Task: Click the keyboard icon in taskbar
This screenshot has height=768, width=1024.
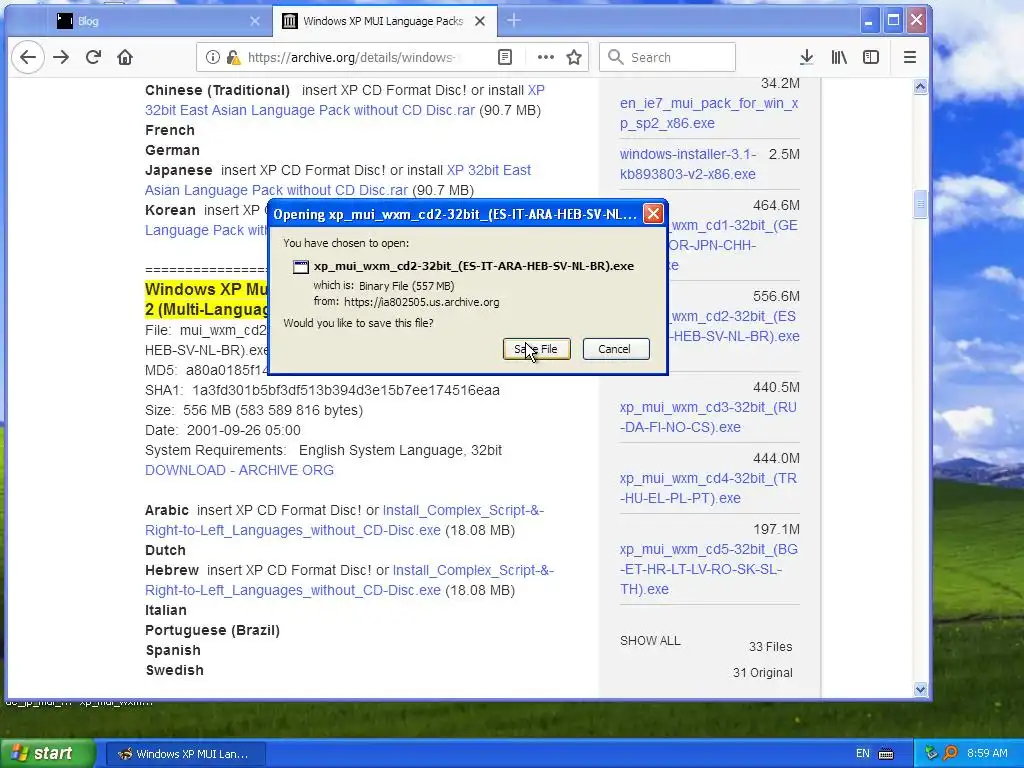Action: (886, 754)
